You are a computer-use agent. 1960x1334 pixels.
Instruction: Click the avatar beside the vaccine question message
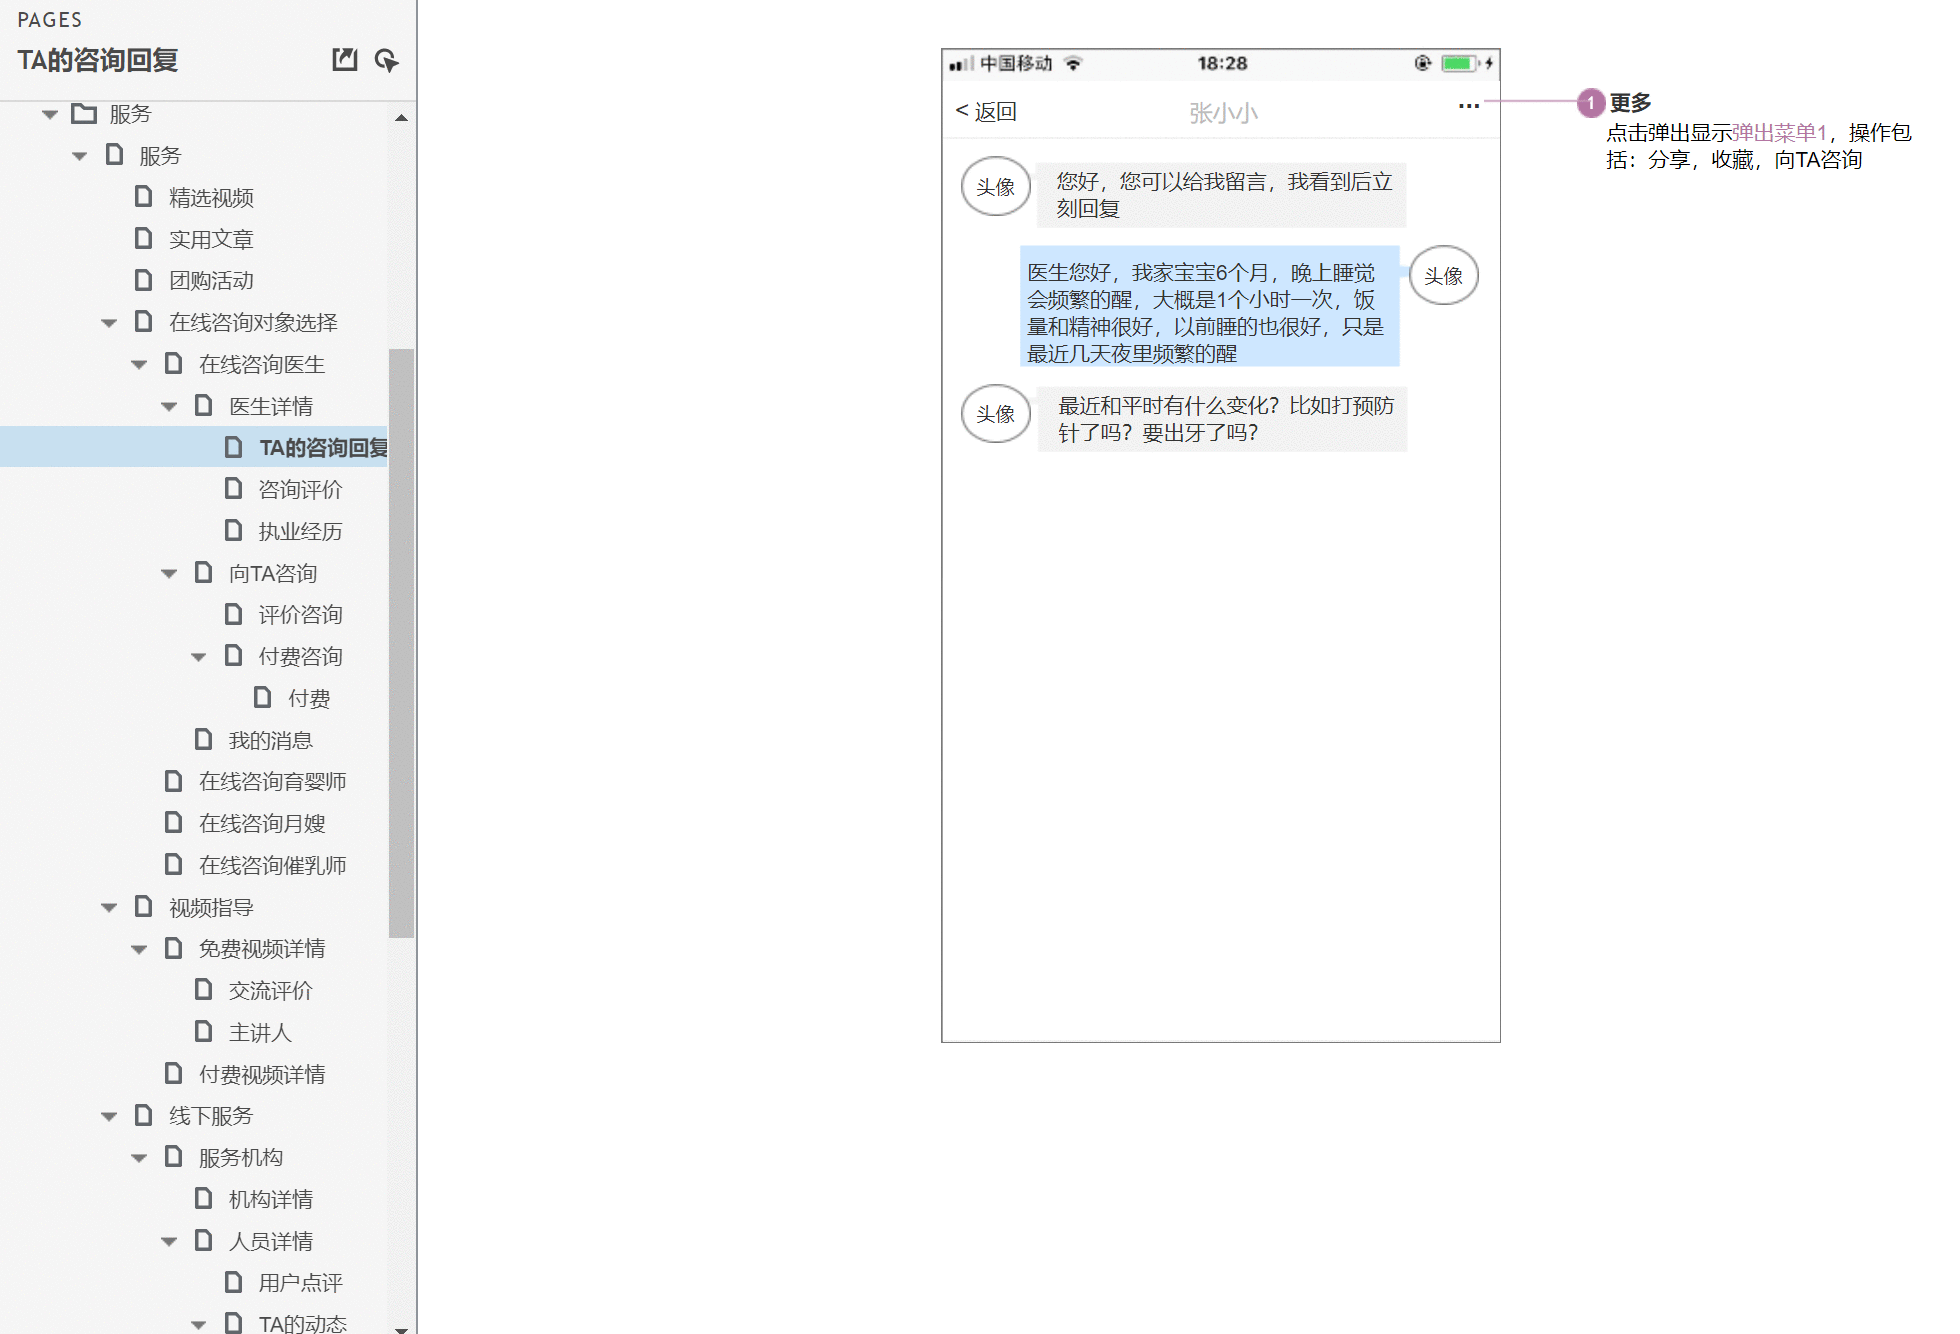point(995,414)
